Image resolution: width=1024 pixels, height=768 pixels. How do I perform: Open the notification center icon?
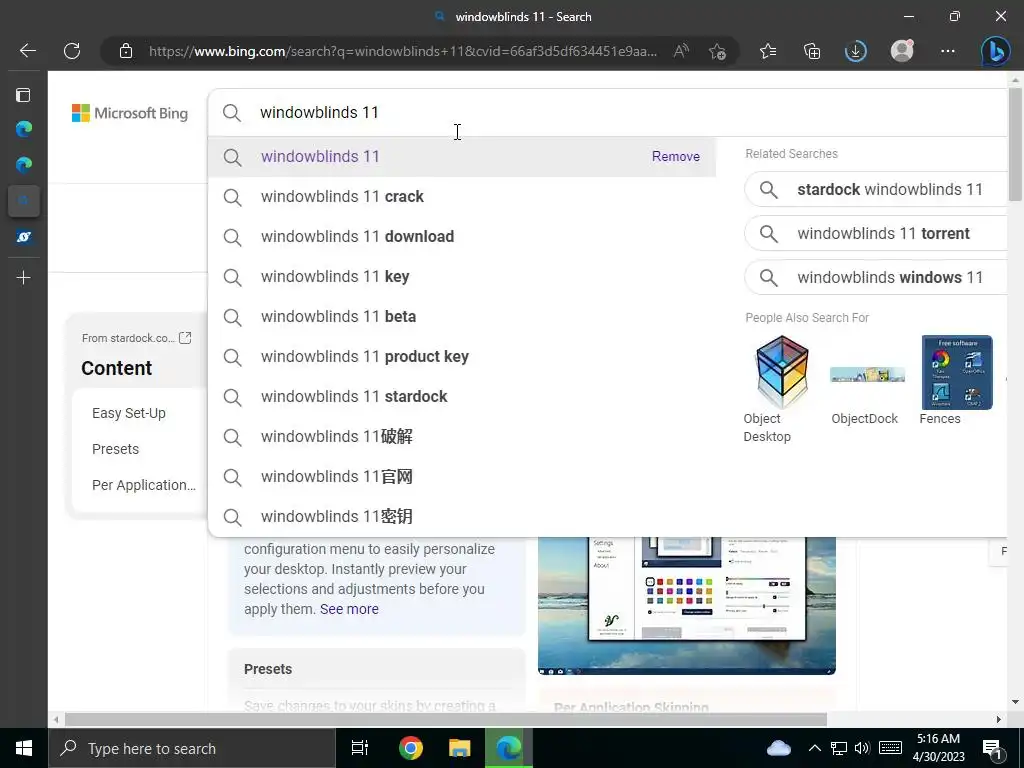(x=992, y=750)
